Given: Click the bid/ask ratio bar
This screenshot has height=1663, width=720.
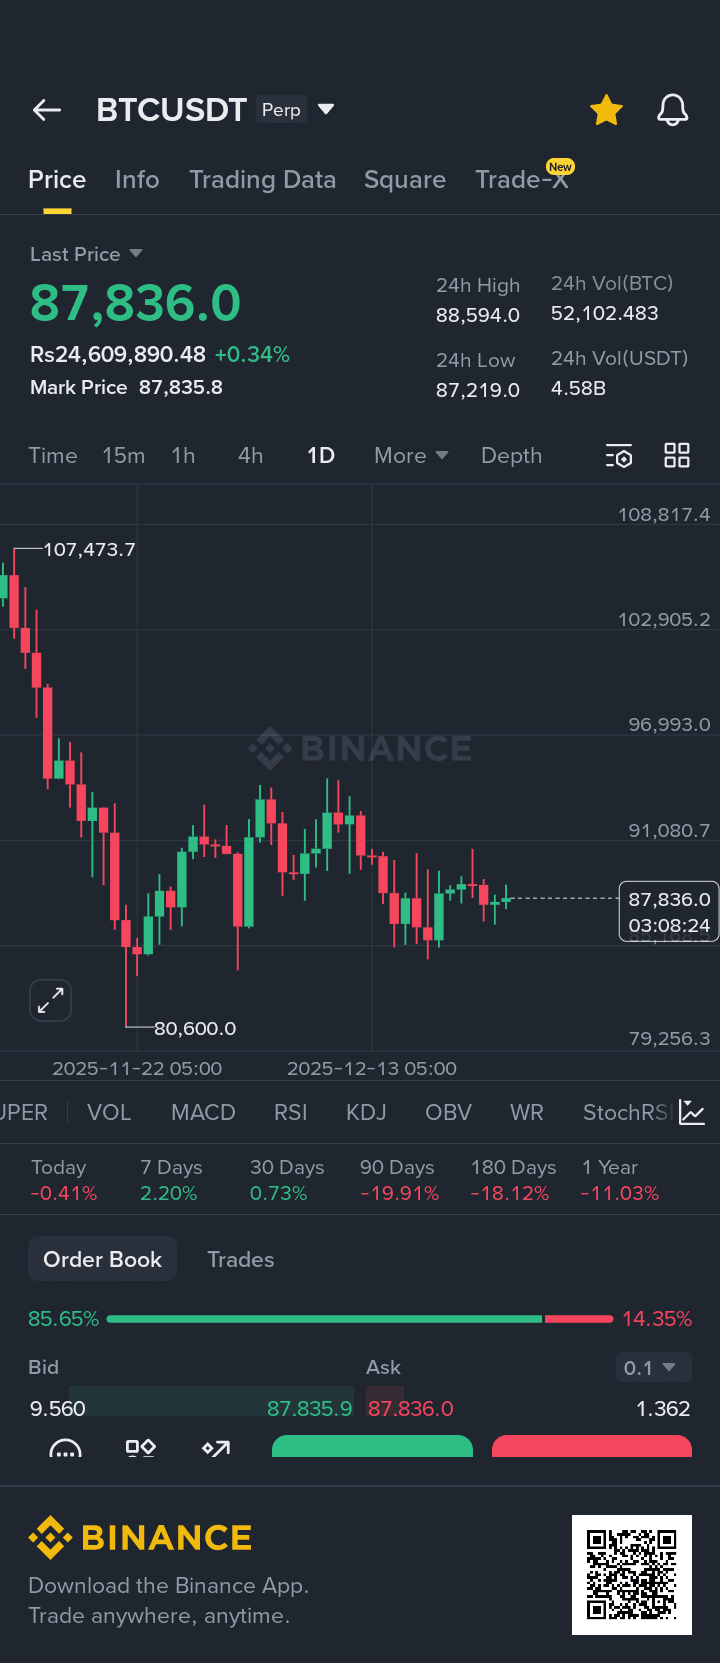Looking at the screenshot, I should pyautogui.click(x=360, y=1319).
